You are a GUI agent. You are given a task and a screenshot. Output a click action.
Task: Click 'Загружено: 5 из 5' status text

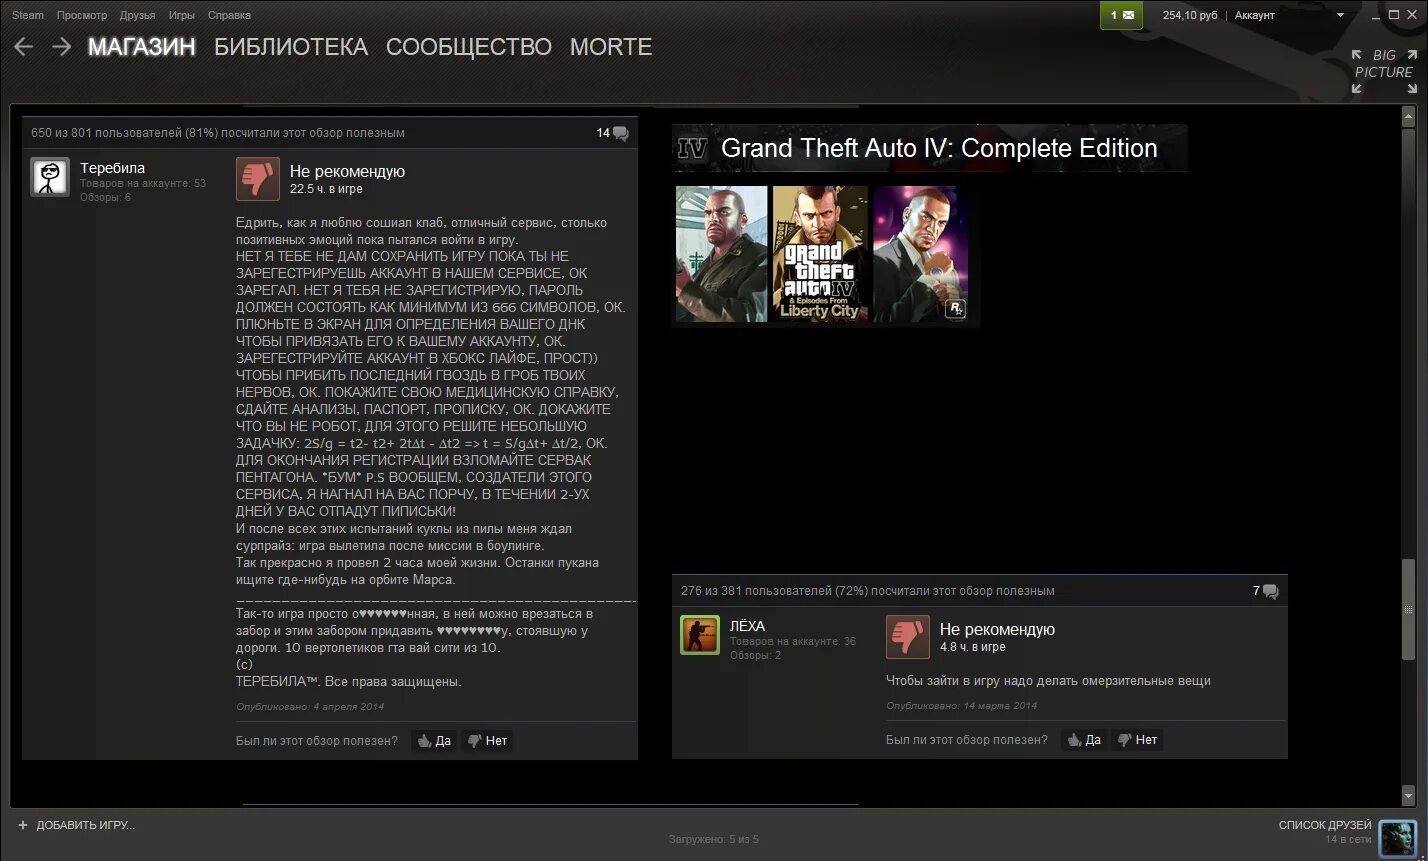pos(714,839)
